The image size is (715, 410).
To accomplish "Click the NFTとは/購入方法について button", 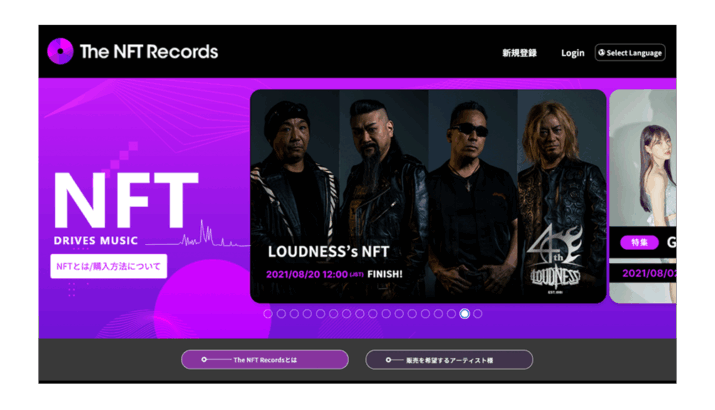I will tap(109, 266).
